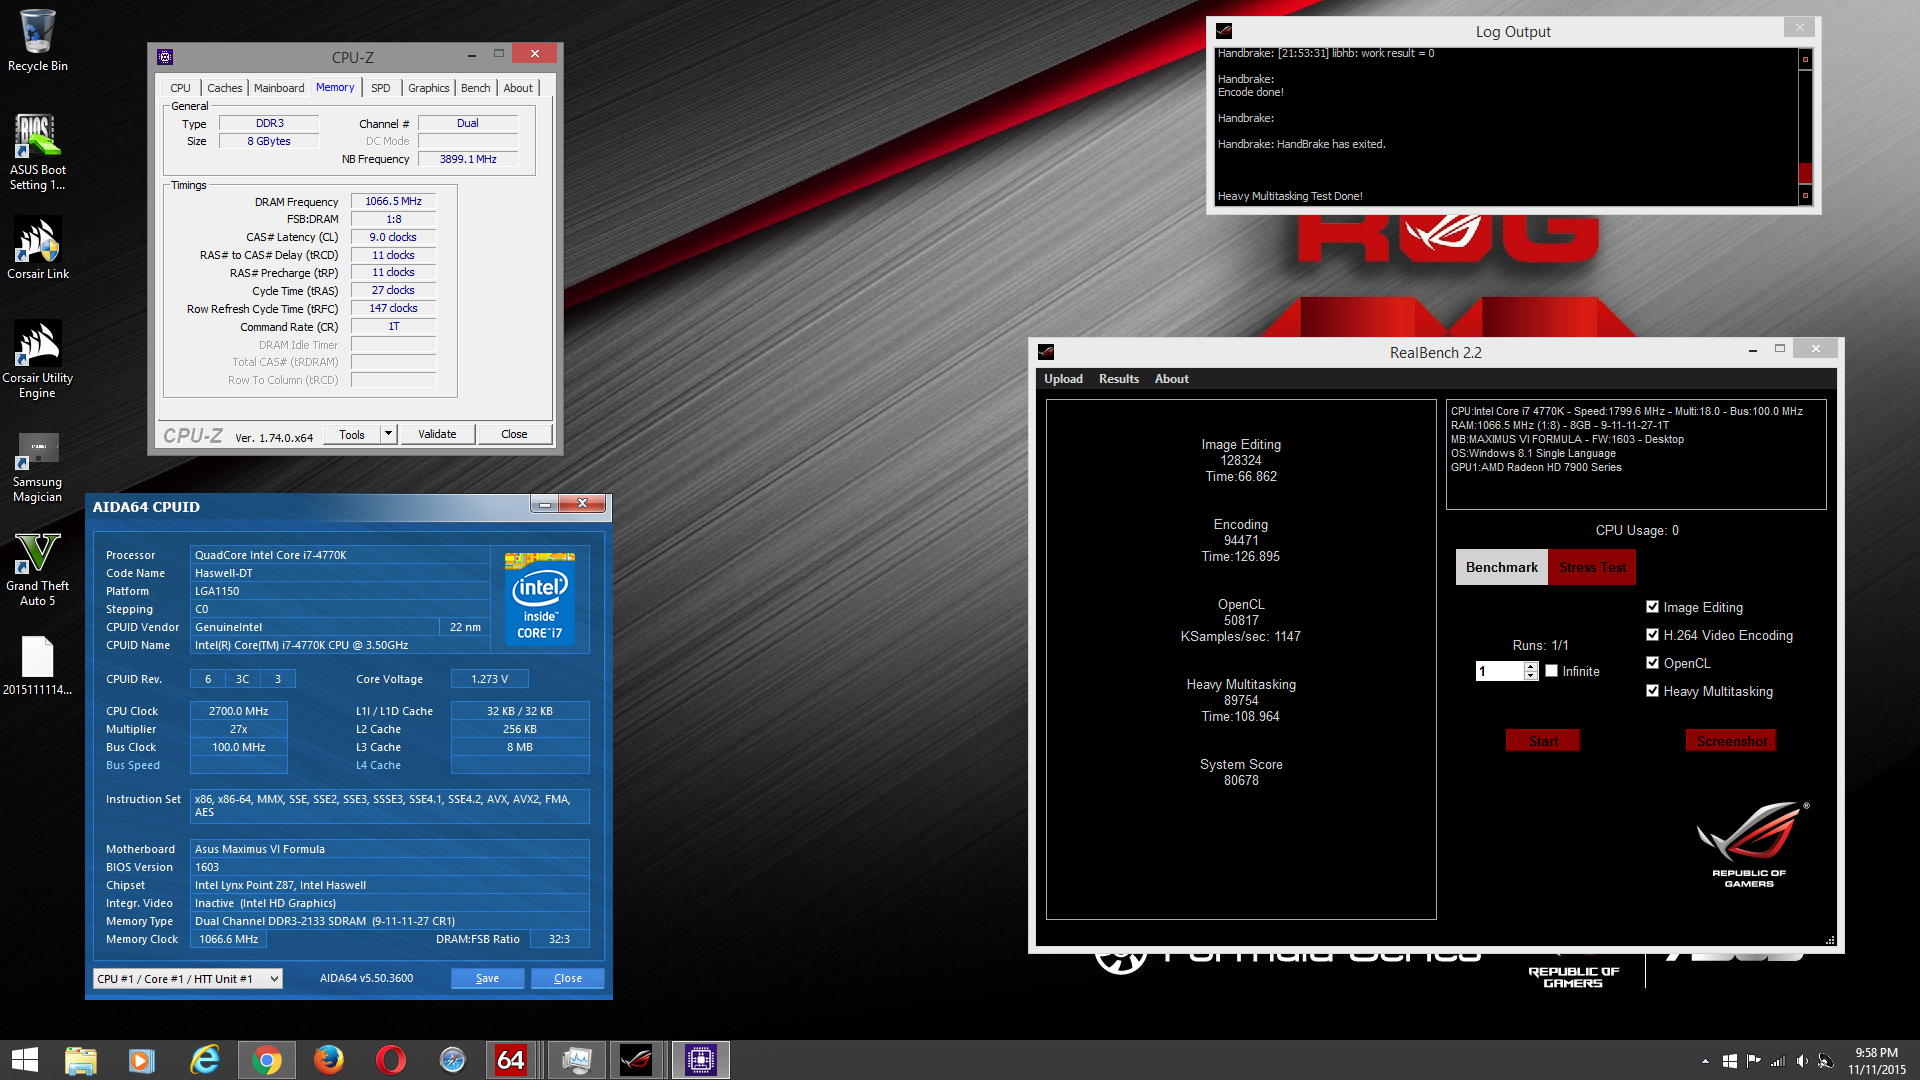This screenshot has height=1080, width=1920.
Task: Click the Start button in RealBench
Action: (x=1543, y=741)
